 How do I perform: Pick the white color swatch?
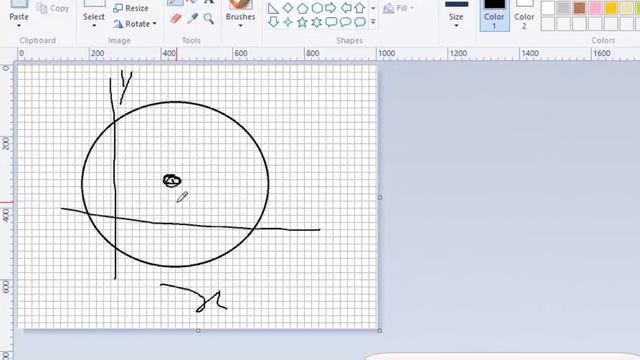pos(548,8)
